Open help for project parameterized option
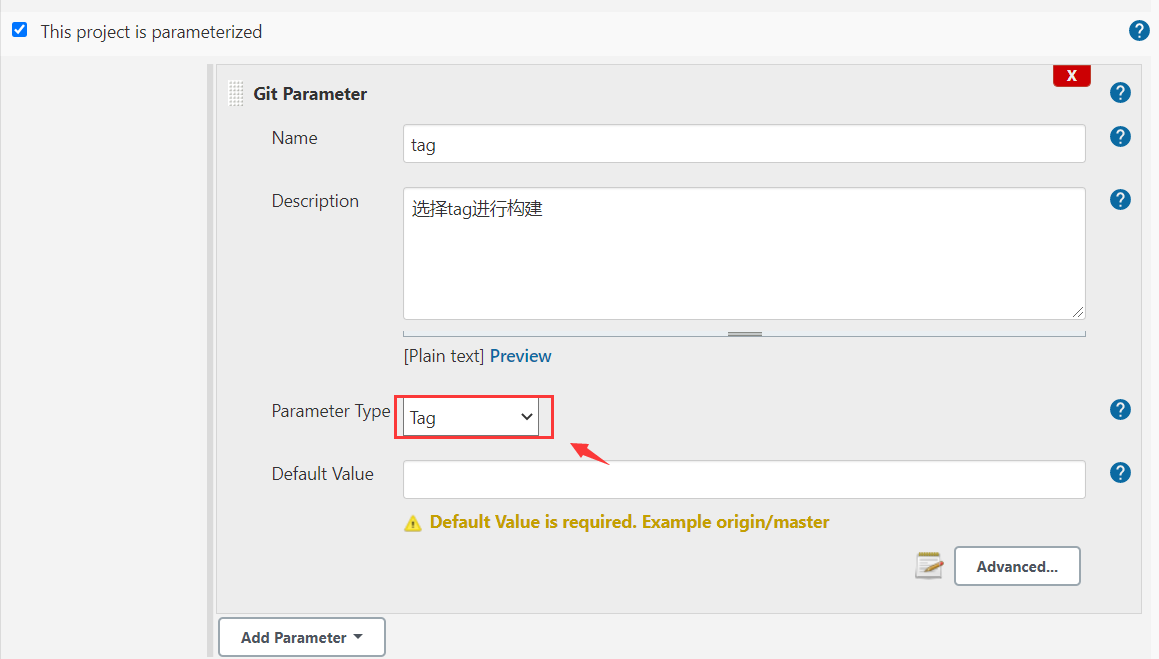1159x659 pixels. 1138,31
